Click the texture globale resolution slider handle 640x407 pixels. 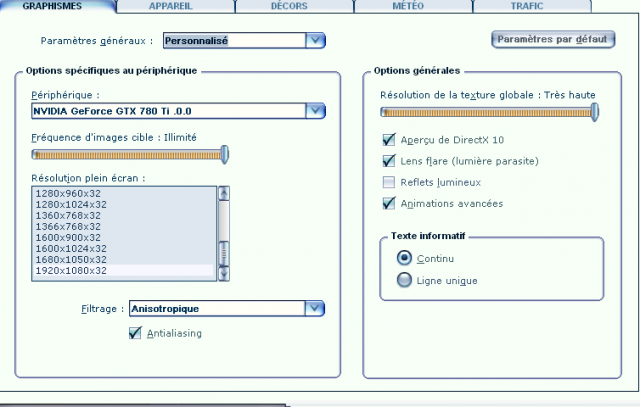pyautogui.click(x=595, y=112)
